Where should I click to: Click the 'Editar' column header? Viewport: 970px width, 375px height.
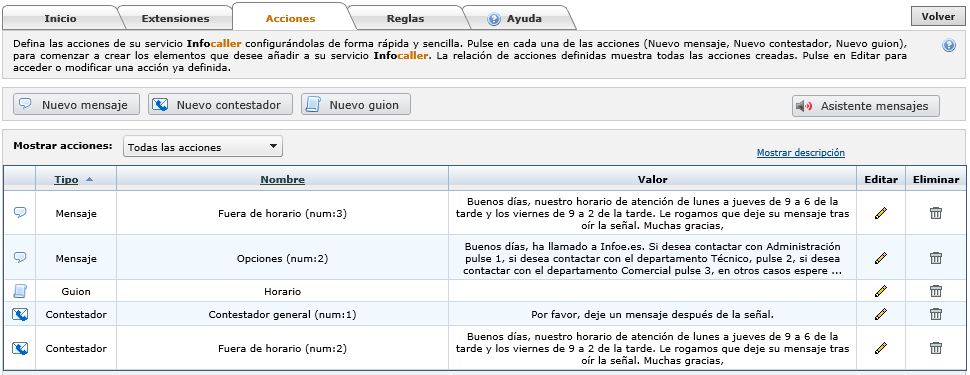[x=881, y=179]
